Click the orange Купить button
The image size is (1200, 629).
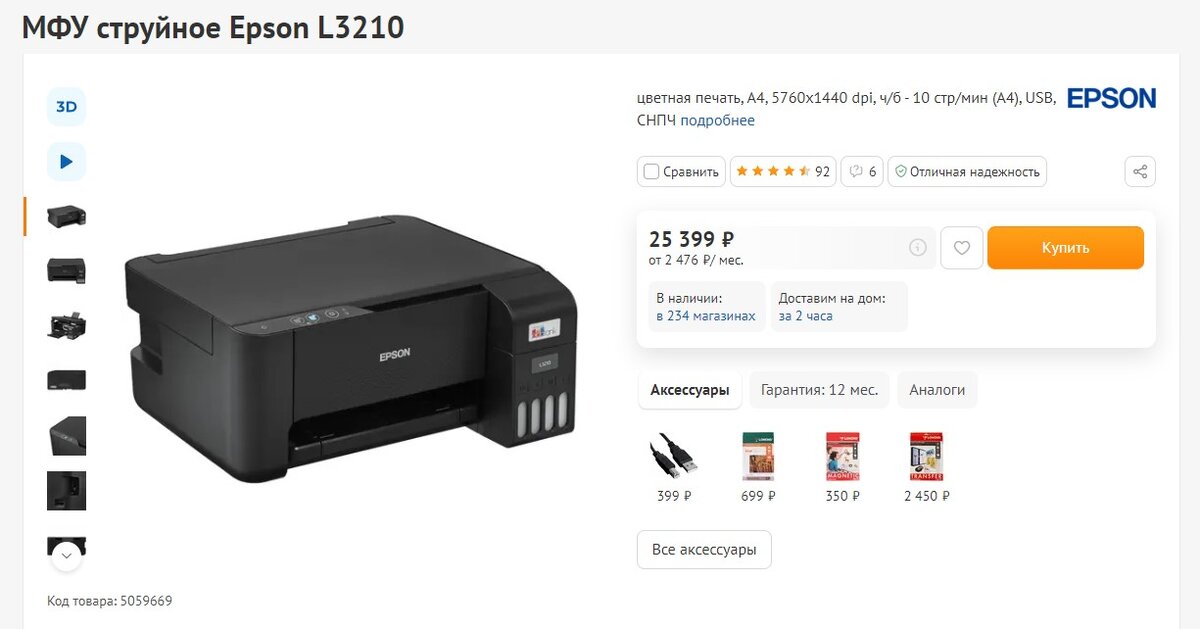(1065, 248)
